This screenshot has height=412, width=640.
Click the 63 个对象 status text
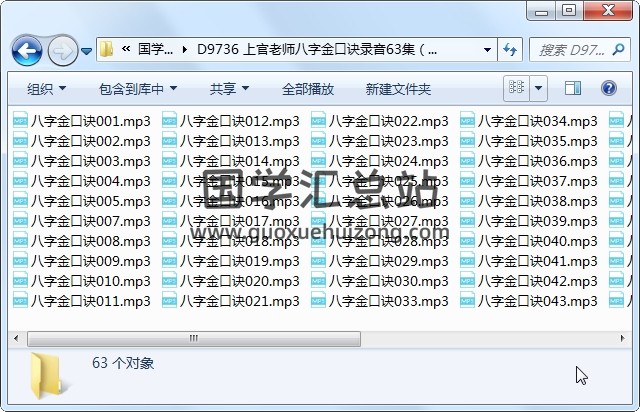tap(123, 363)
